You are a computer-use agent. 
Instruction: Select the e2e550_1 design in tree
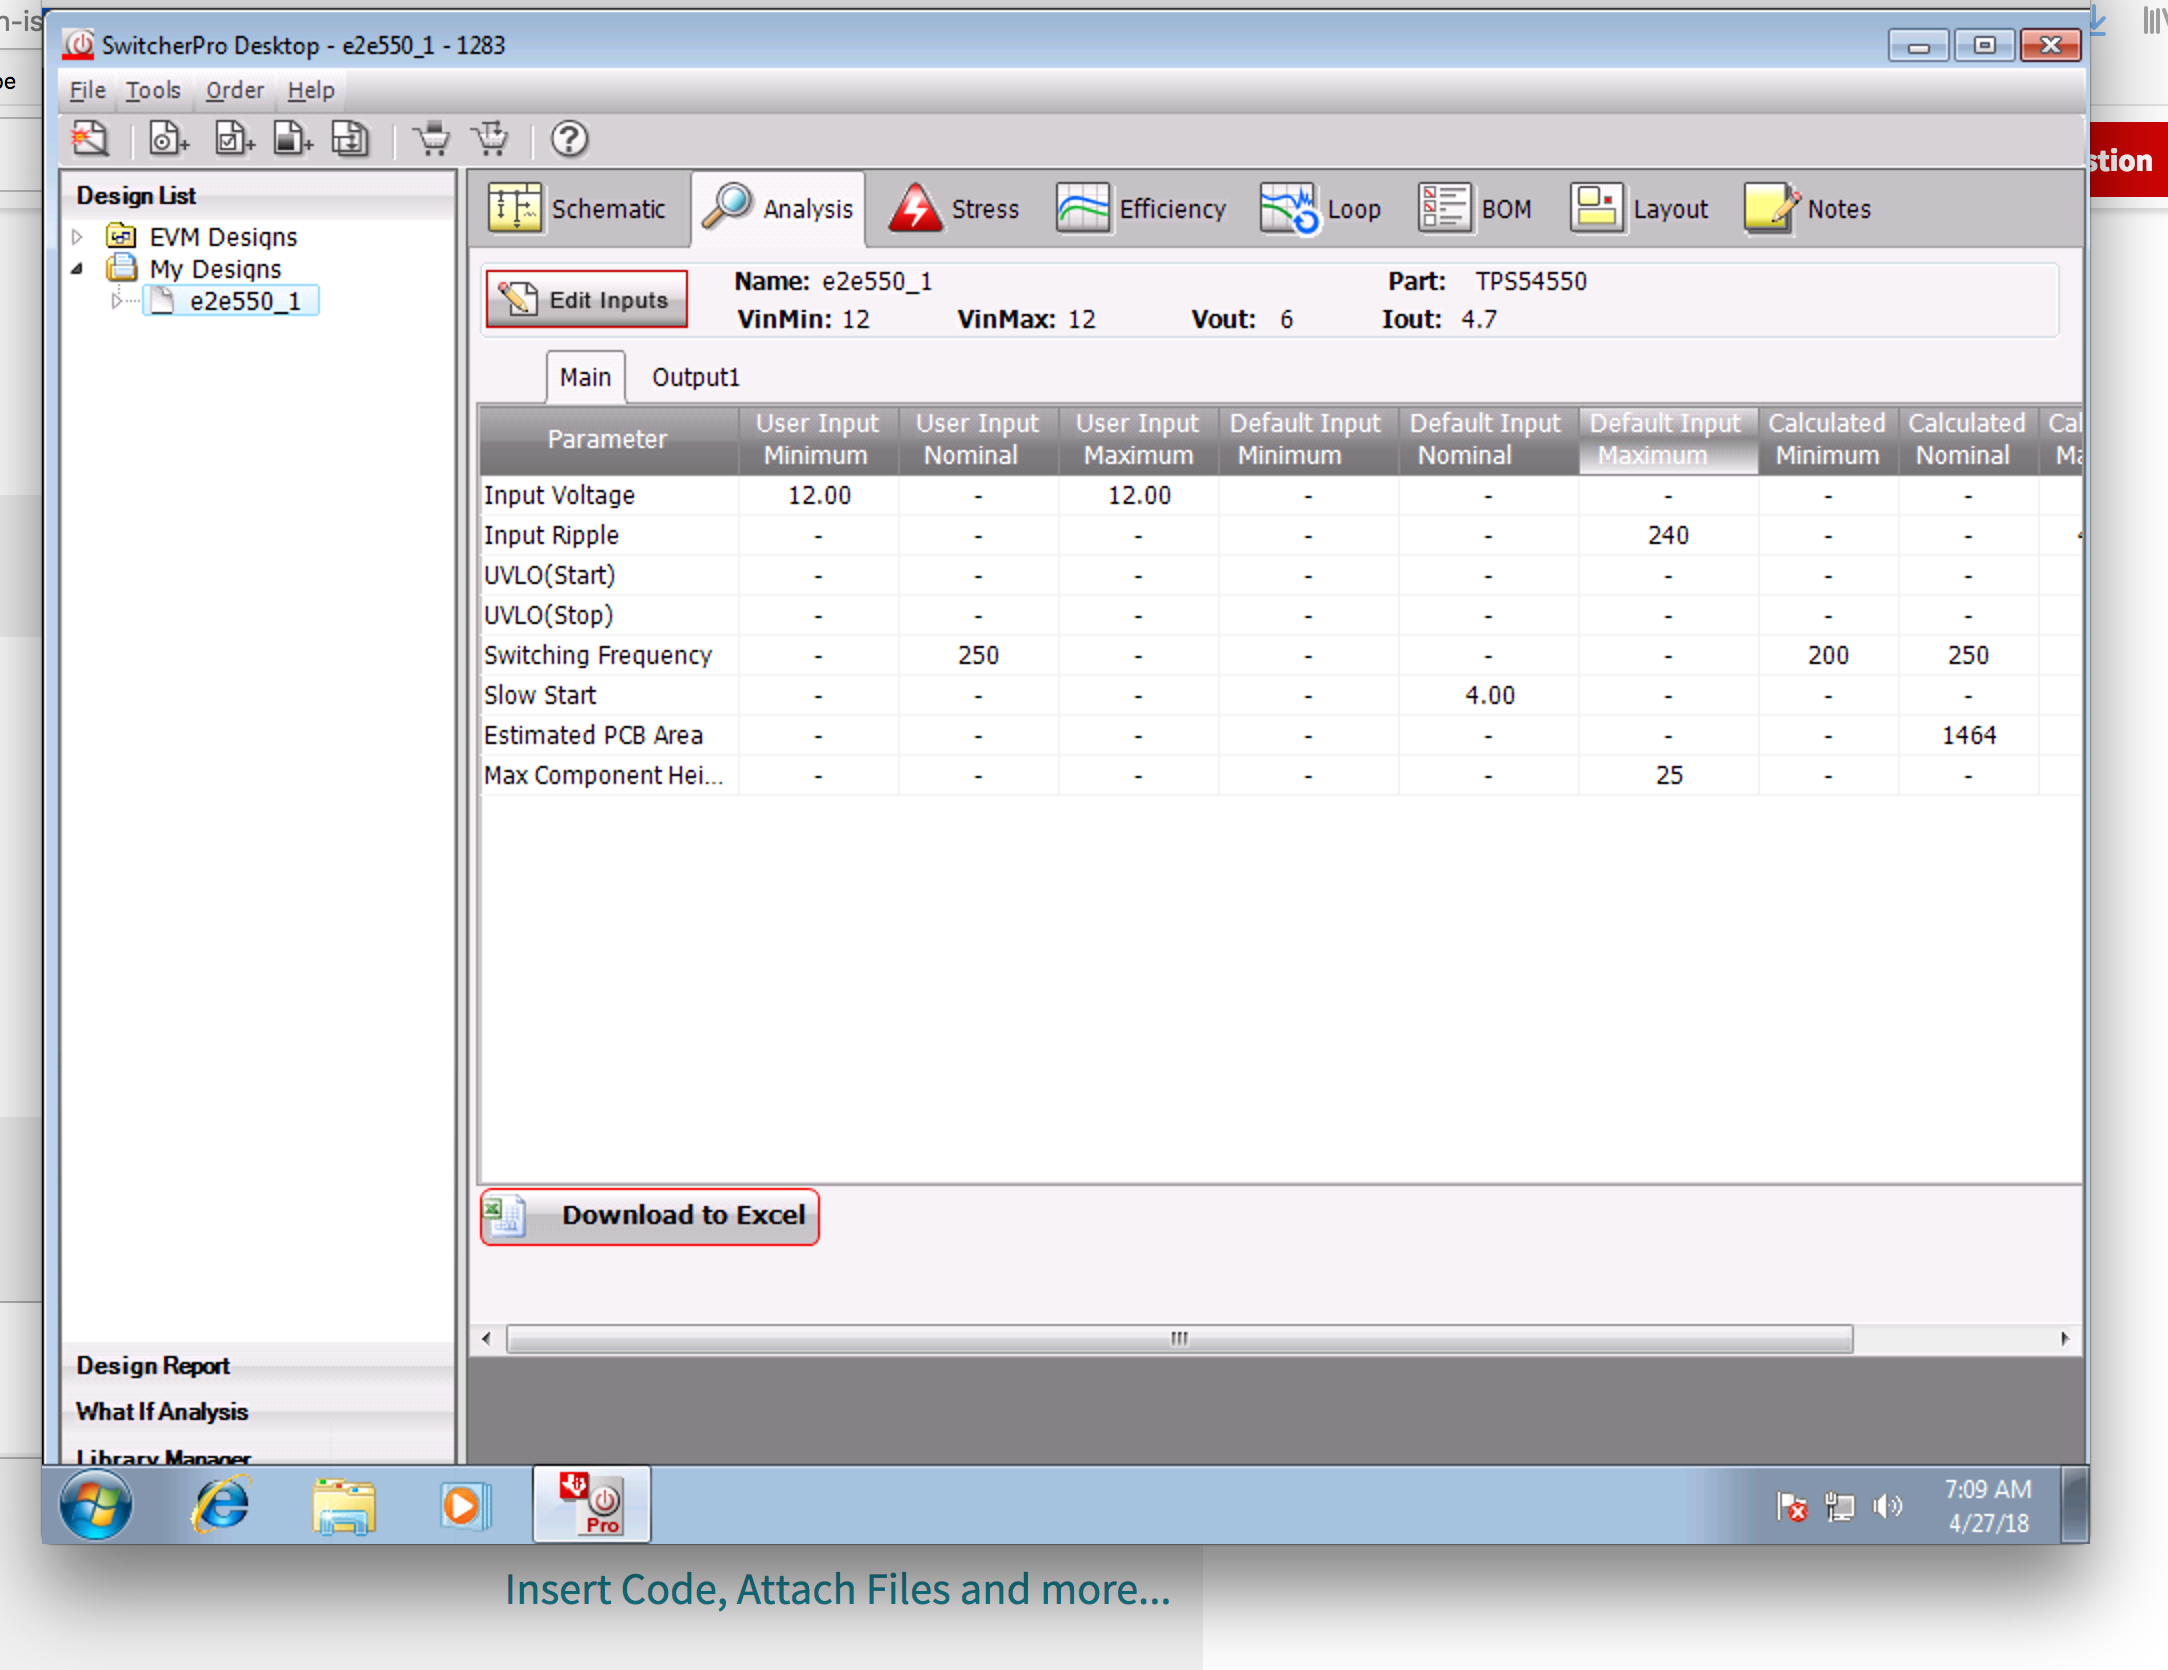point(232,300)
